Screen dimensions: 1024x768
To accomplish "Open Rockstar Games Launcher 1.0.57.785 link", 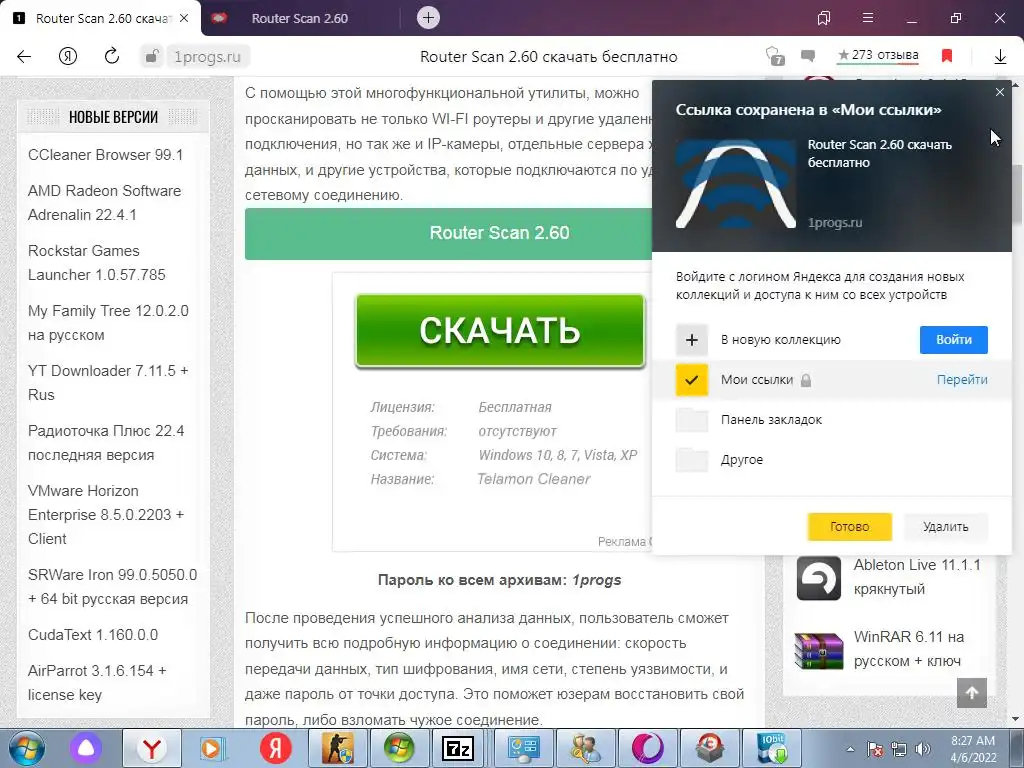I will pos(97,263).
